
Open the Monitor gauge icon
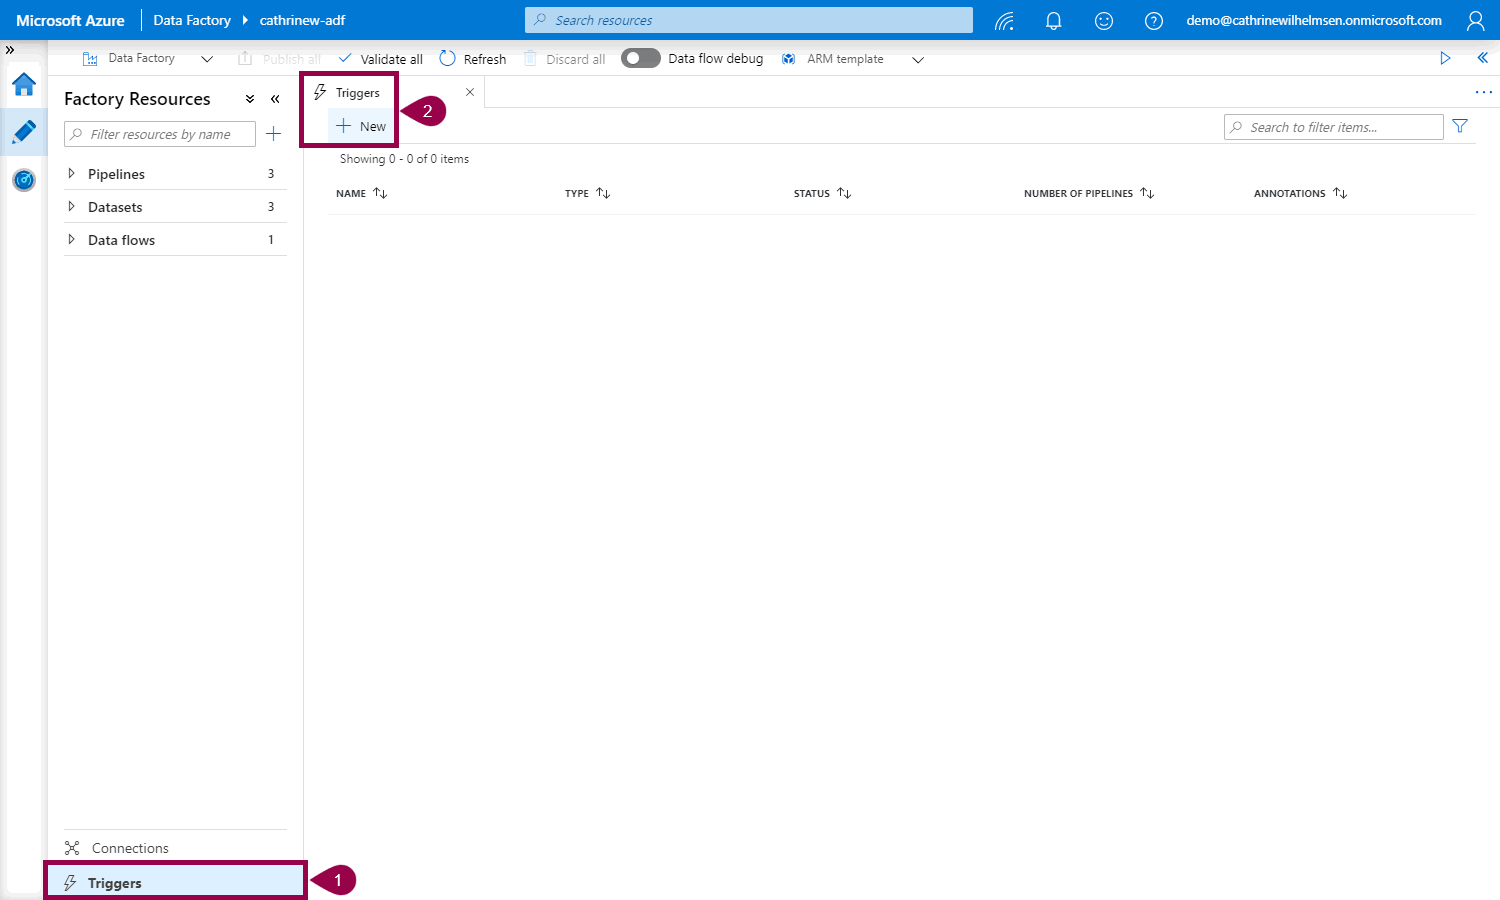pyautogui.click(x=24, y=180)
